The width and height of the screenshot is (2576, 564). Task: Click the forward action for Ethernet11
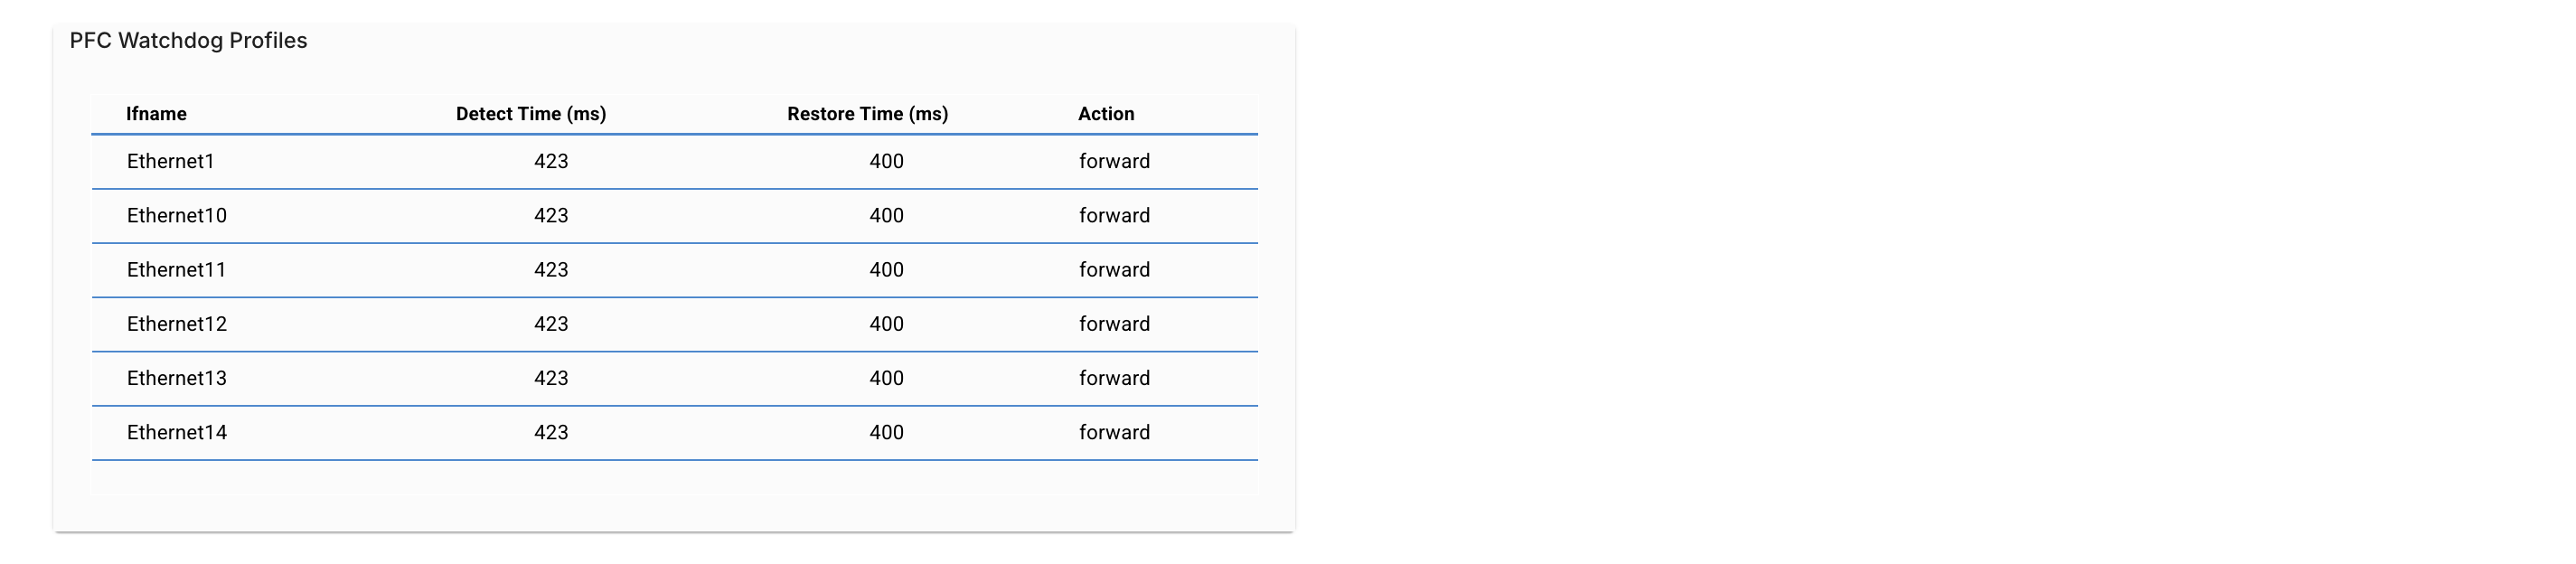pos(1114,270)
